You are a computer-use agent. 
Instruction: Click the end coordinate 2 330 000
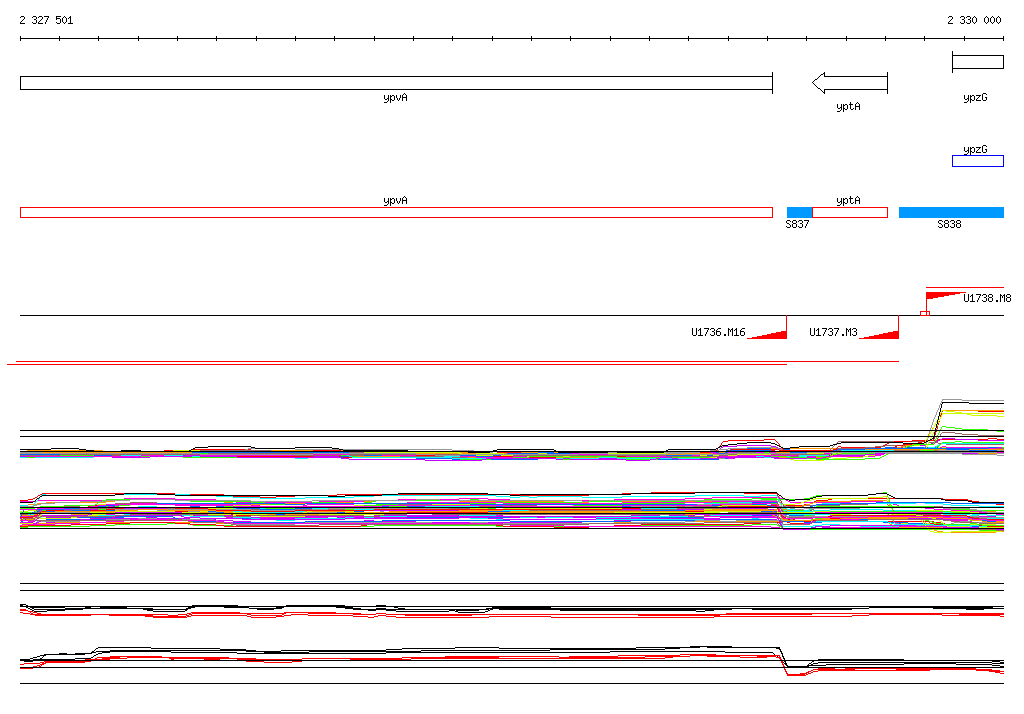(974, 20)
